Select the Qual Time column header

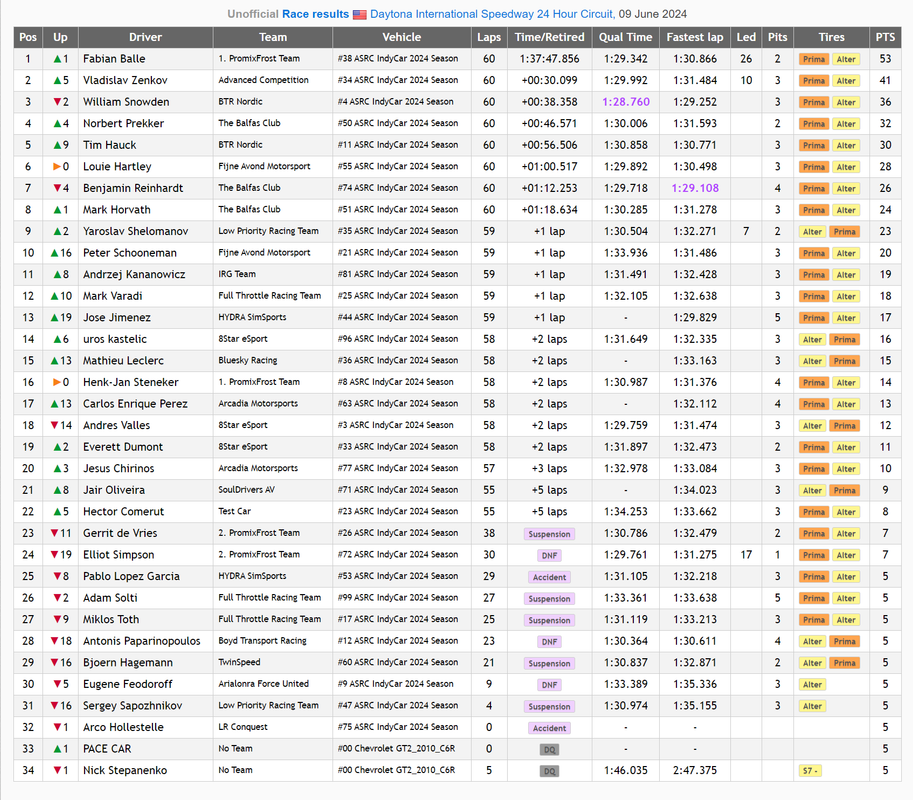pos(625,37)
